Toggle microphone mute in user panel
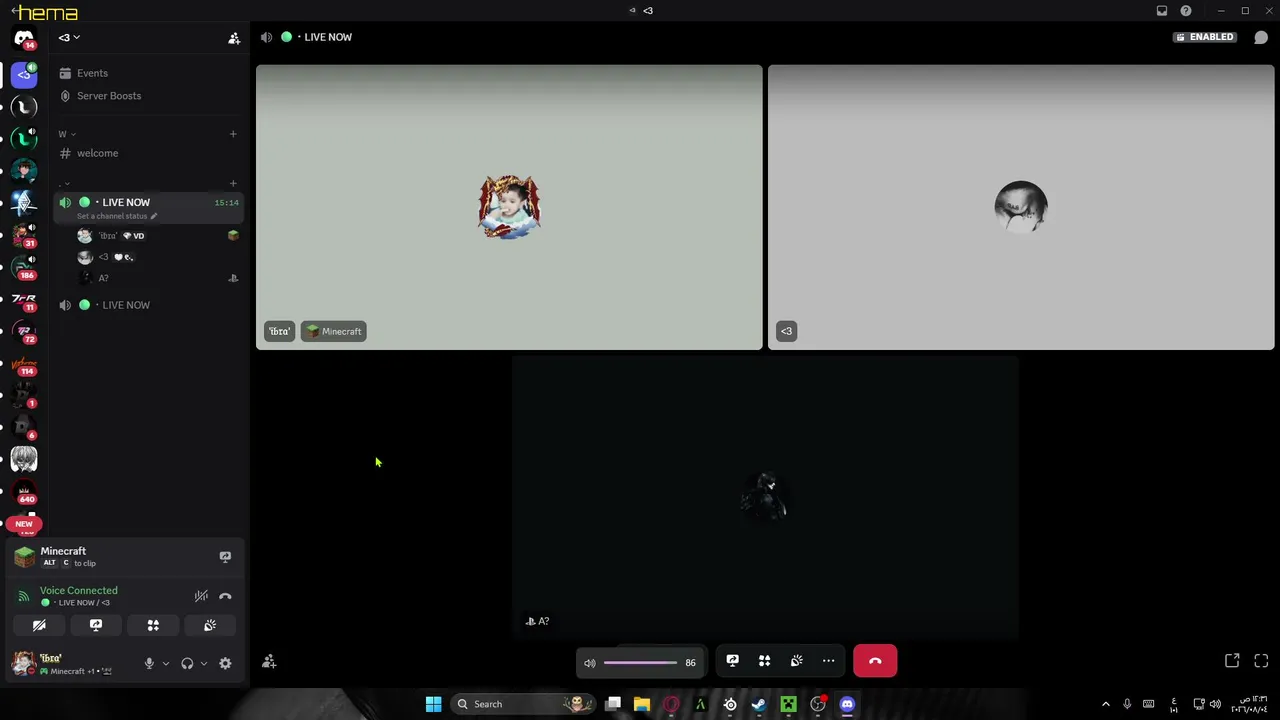The height and width of the screenshot is (720, 1280). 149,664
